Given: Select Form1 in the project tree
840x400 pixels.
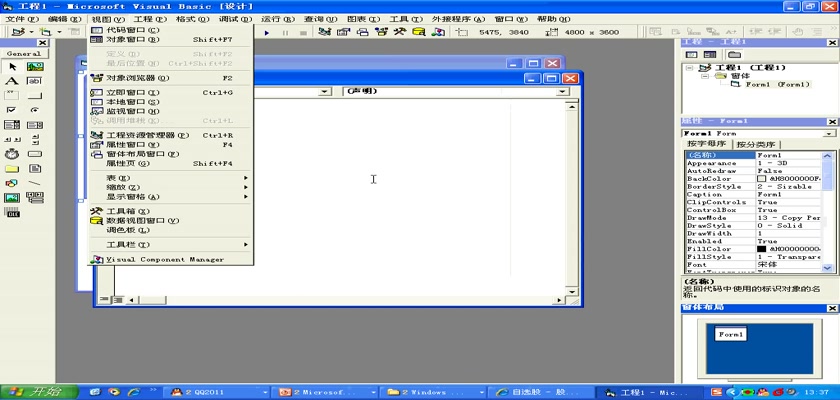Looking at the screenshot, I should point(776,84).
